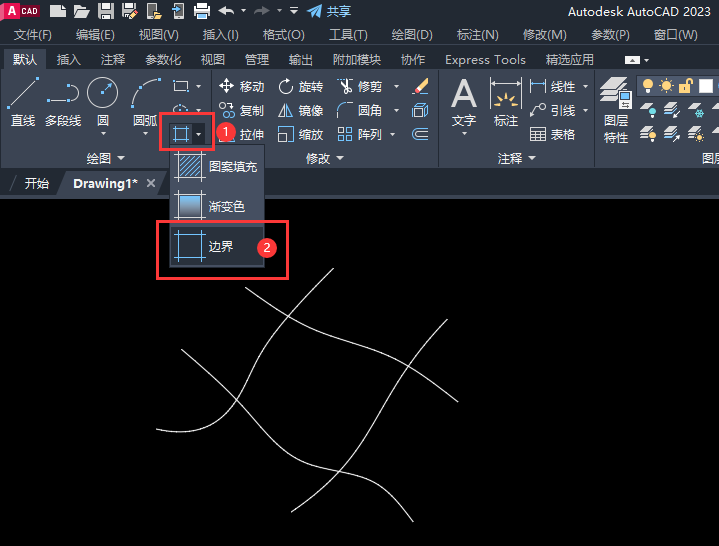This screenshot has width=719, height=546.
Task: Open the Undo history dropdown arrow
Action: click(243, 11)
